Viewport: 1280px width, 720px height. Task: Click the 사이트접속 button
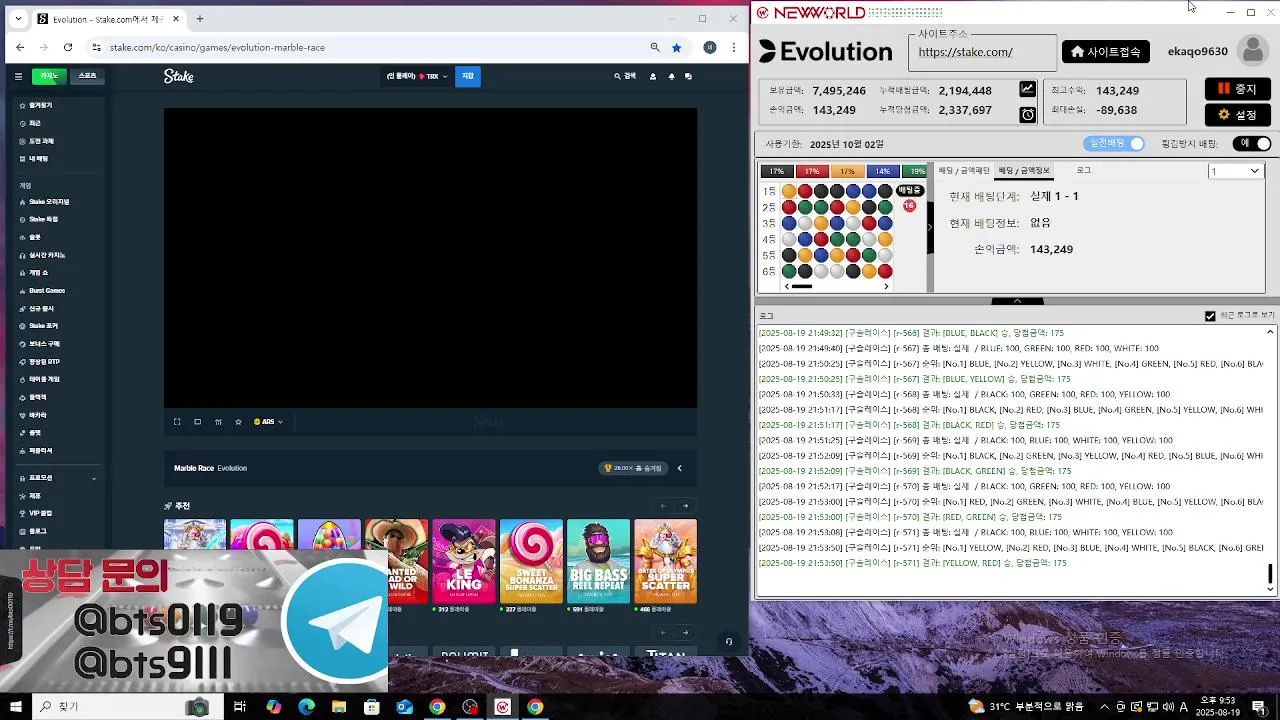point(1106,52)
